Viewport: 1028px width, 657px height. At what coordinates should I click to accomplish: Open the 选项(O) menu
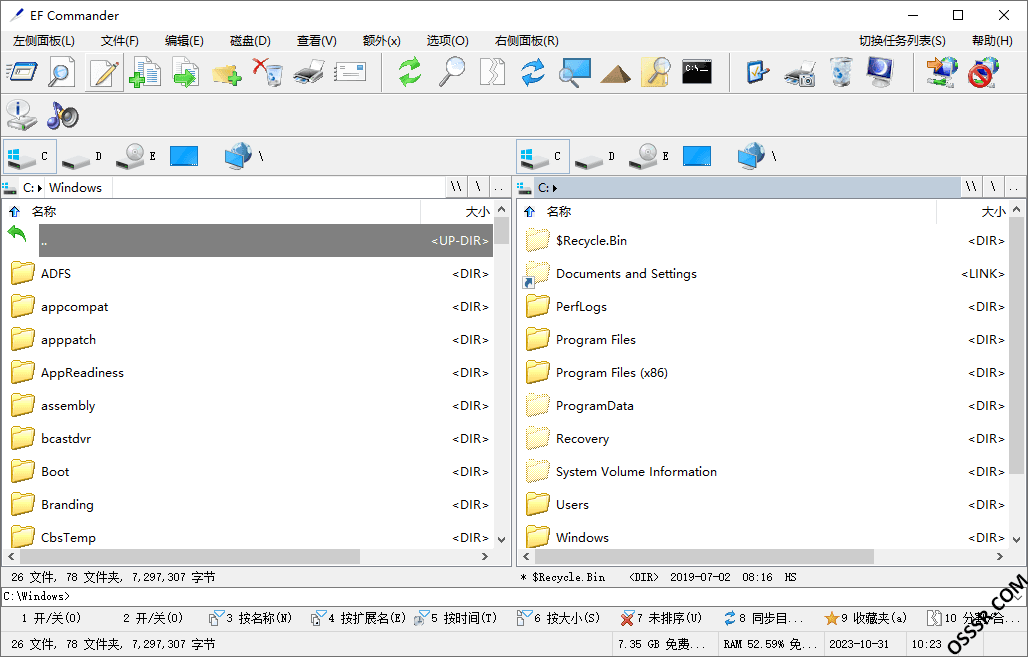pyautogui.click(x=448, y=41)
